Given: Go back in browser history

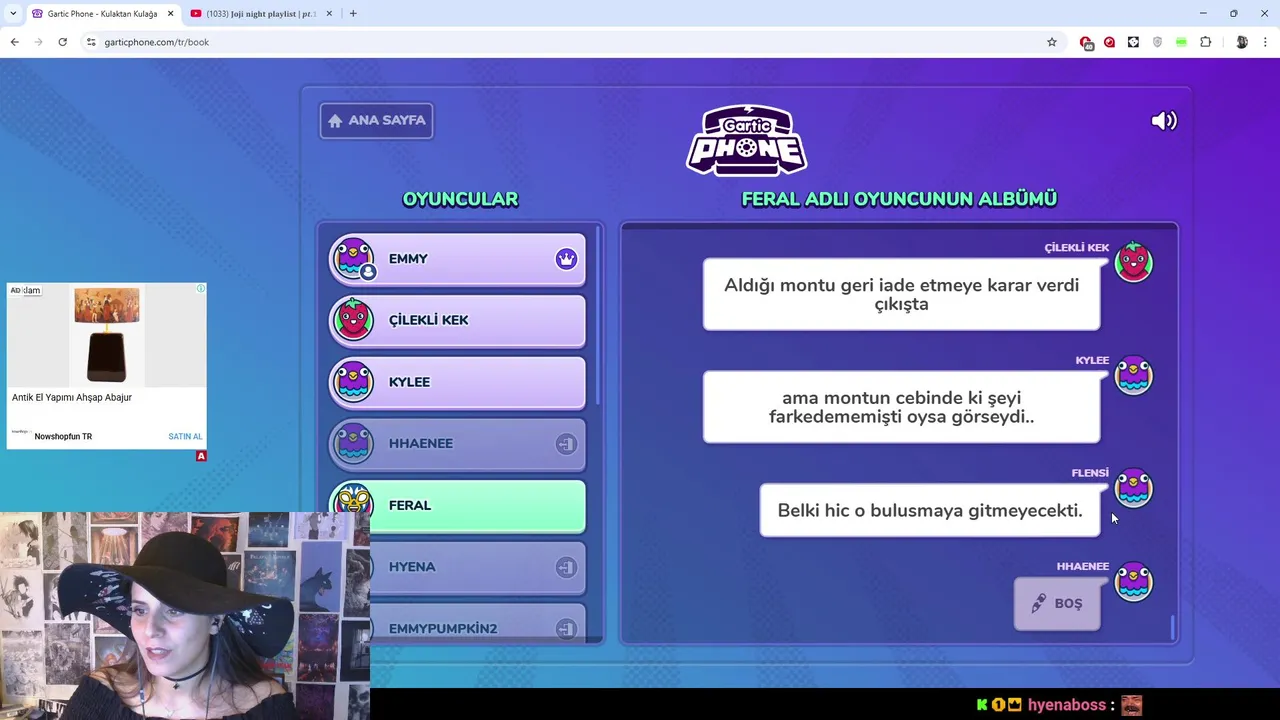Looking at the screenshot, I should 14,42.
